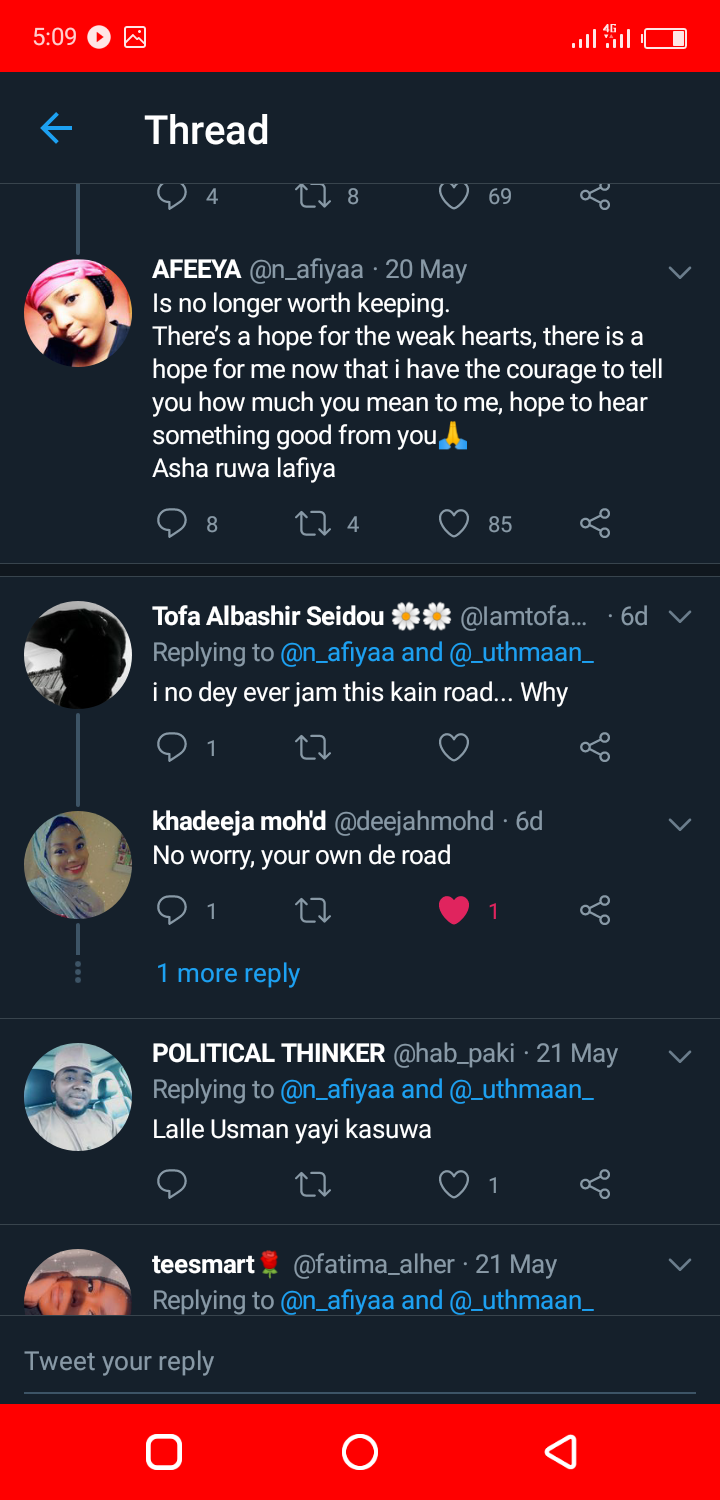Share POLITICAL THINKER's tweet
The height and width of the screenshot is (1500, 720).
click(595, 1185)
